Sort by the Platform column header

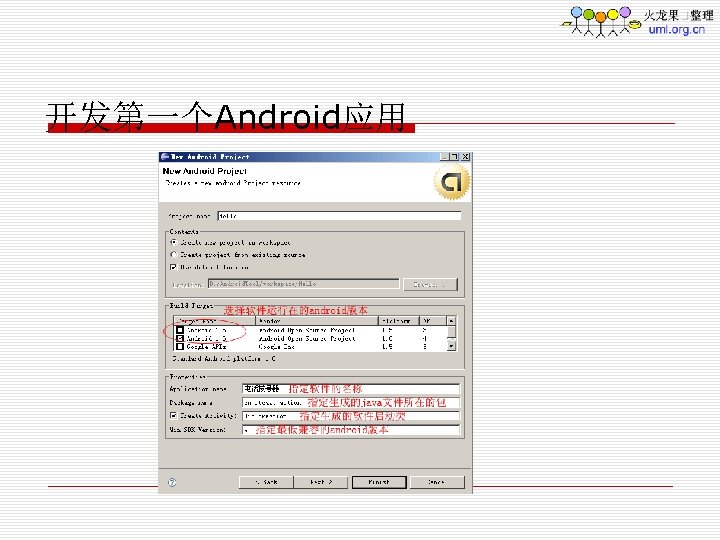(x=399, y=321)
